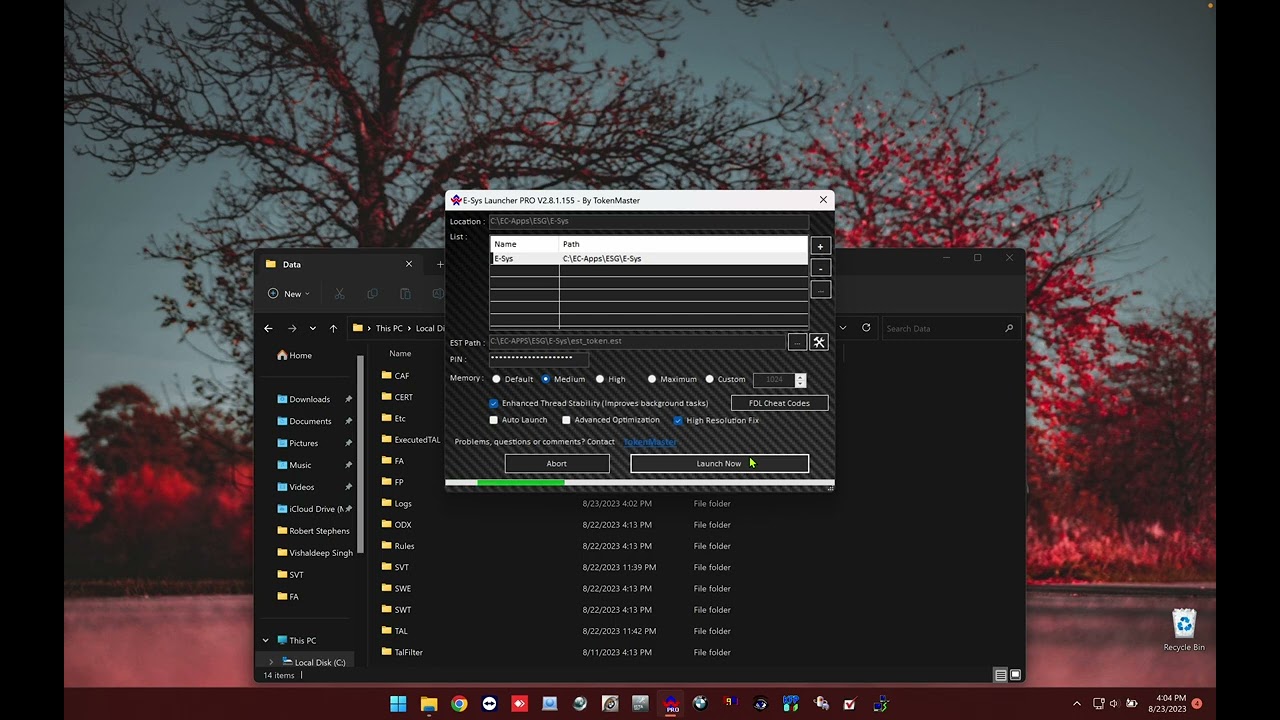Select the Data tab in File Explorer

[x=340, y=264]
